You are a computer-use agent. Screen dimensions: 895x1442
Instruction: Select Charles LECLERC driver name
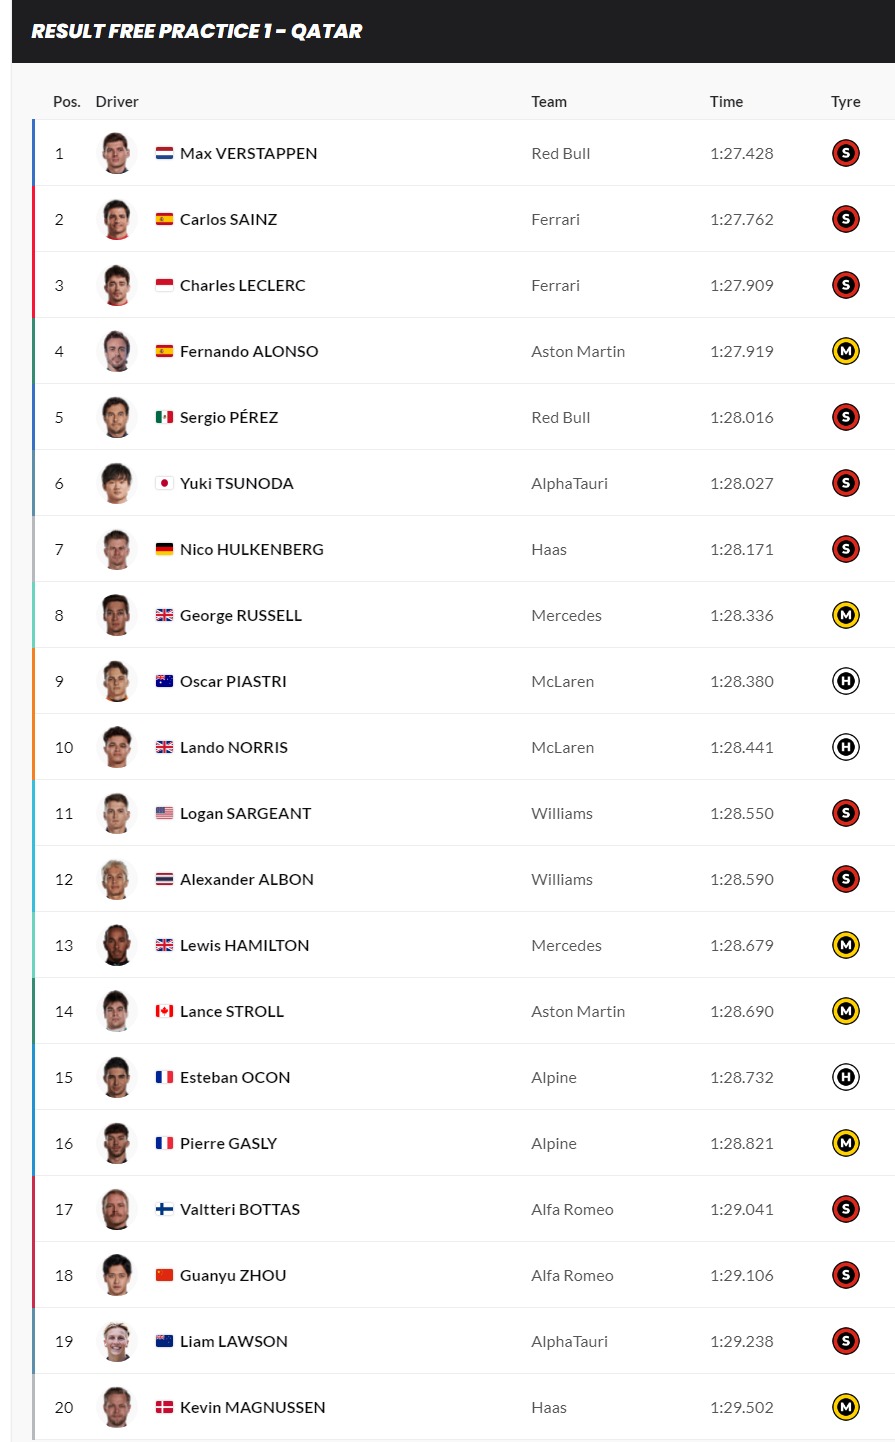(243, 285)
